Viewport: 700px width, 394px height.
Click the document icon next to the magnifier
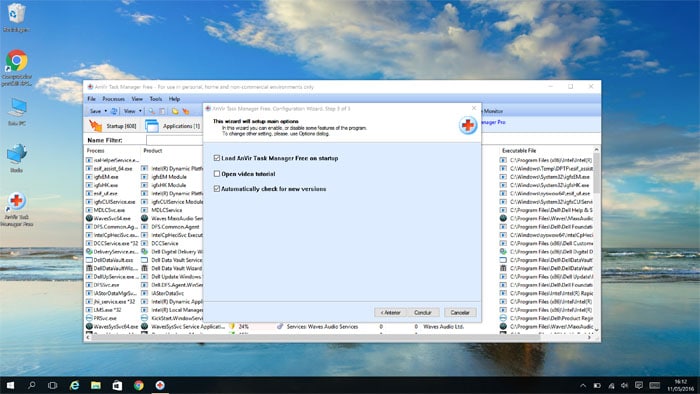(162, 111)
